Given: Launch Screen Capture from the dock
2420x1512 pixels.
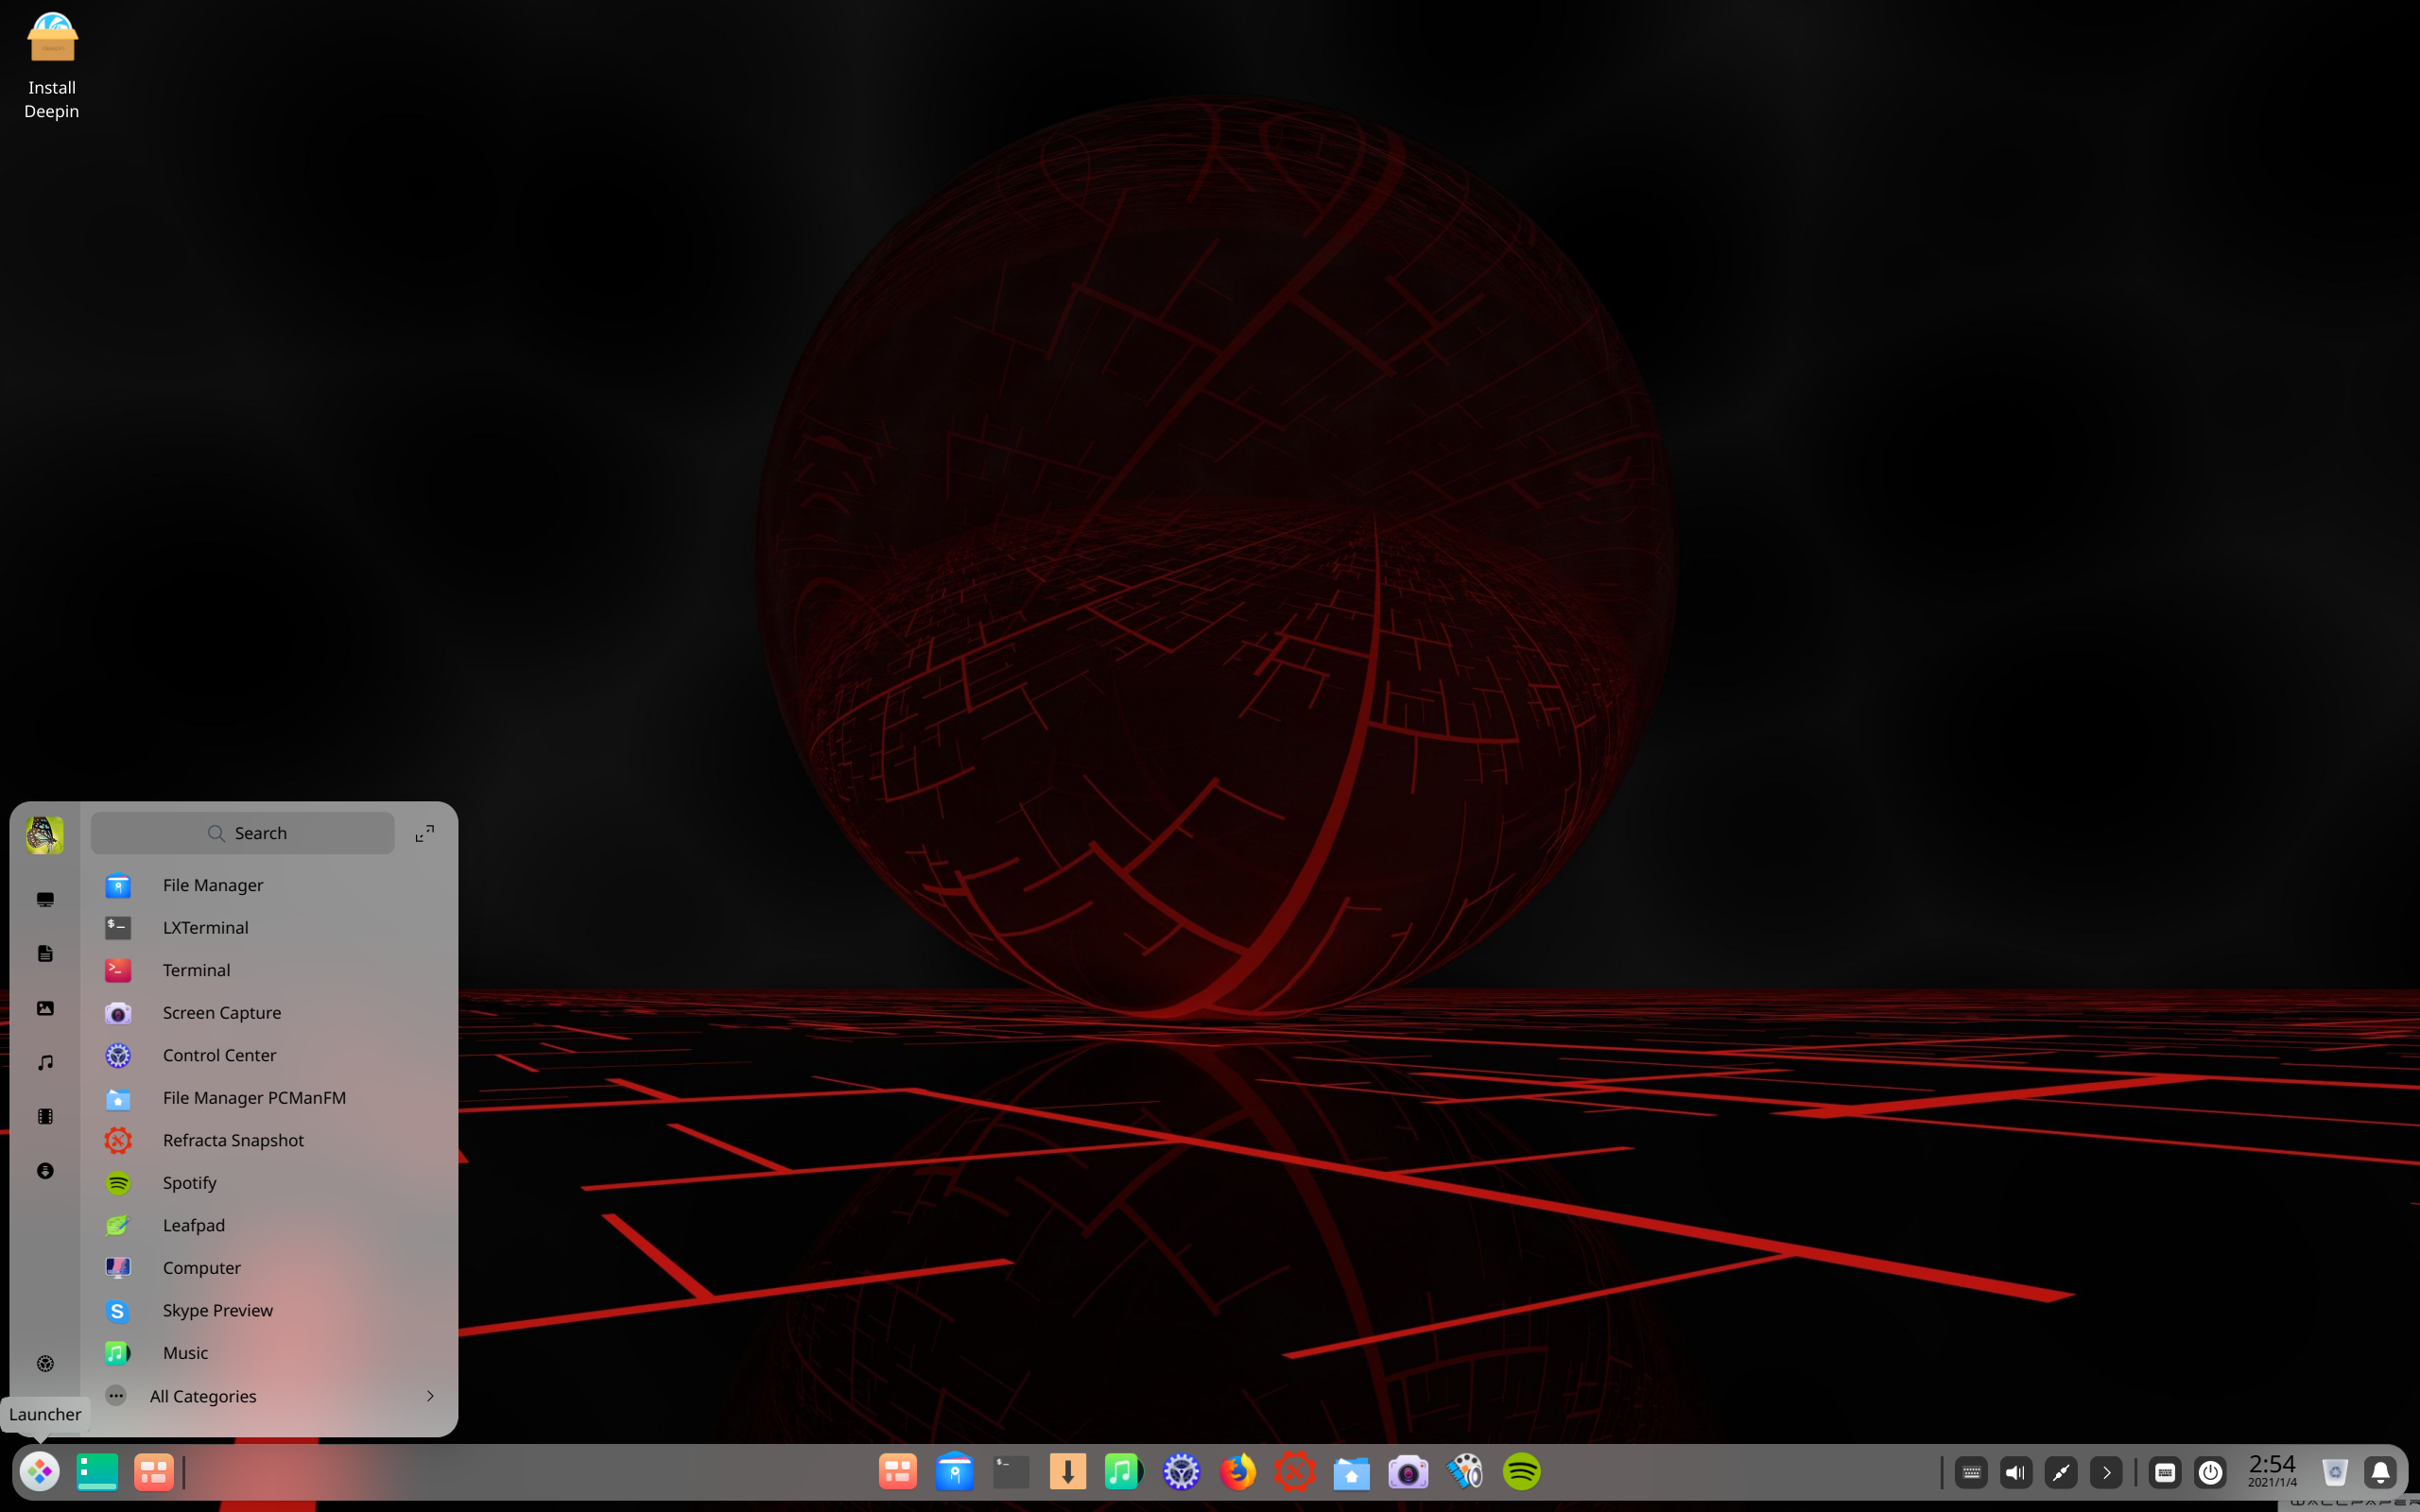Looking at the screenshot, I should [1407, 1471].
